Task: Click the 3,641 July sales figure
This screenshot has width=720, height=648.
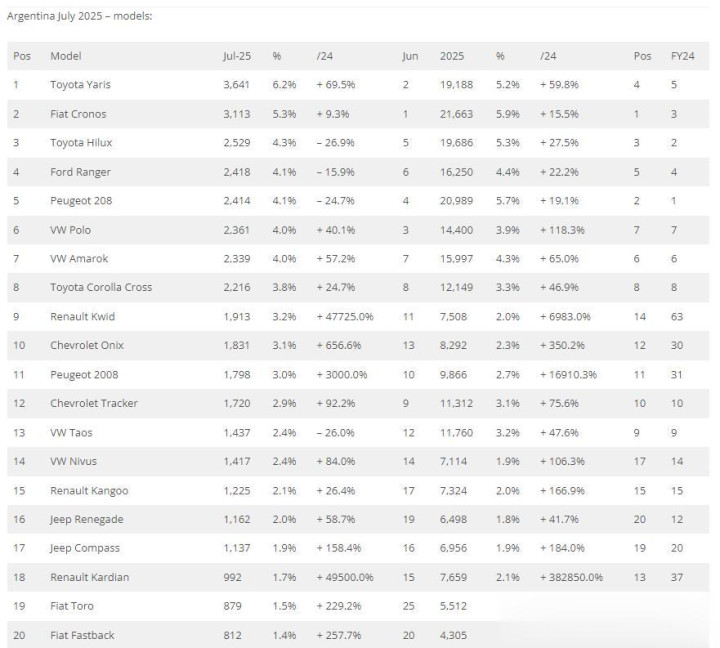Action: pyautogui.click(x=238, y=85)
